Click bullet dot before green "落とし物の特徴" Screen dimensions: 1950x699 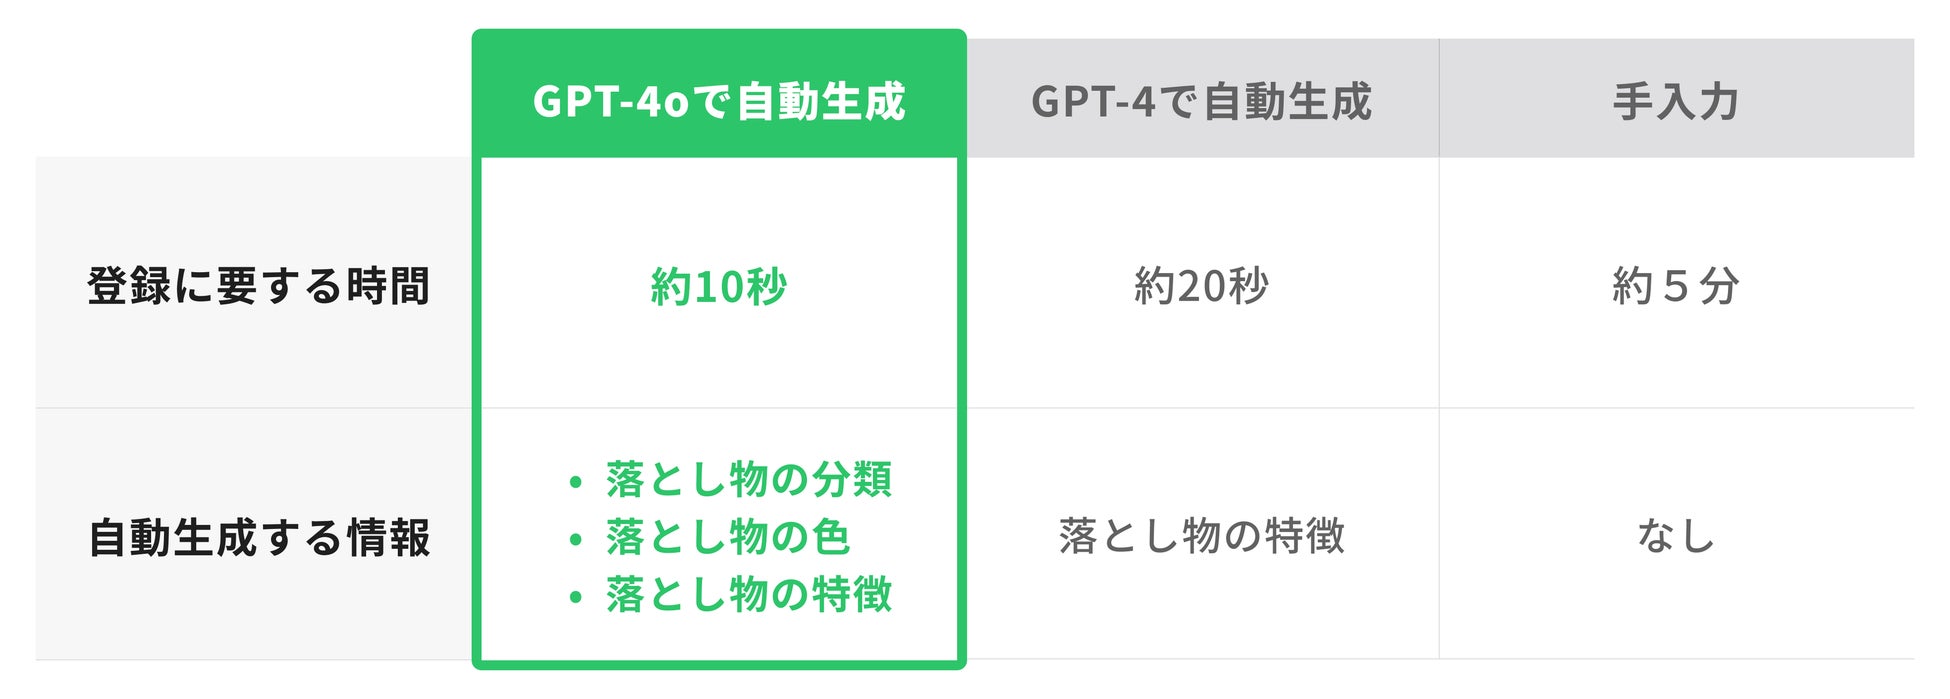pos(575,598)
